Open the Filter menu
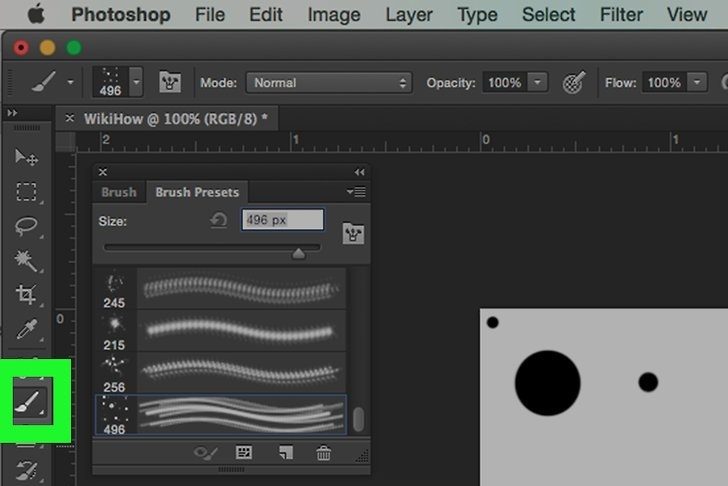This screenshot has width=728, height=486. tap(621, 15)
